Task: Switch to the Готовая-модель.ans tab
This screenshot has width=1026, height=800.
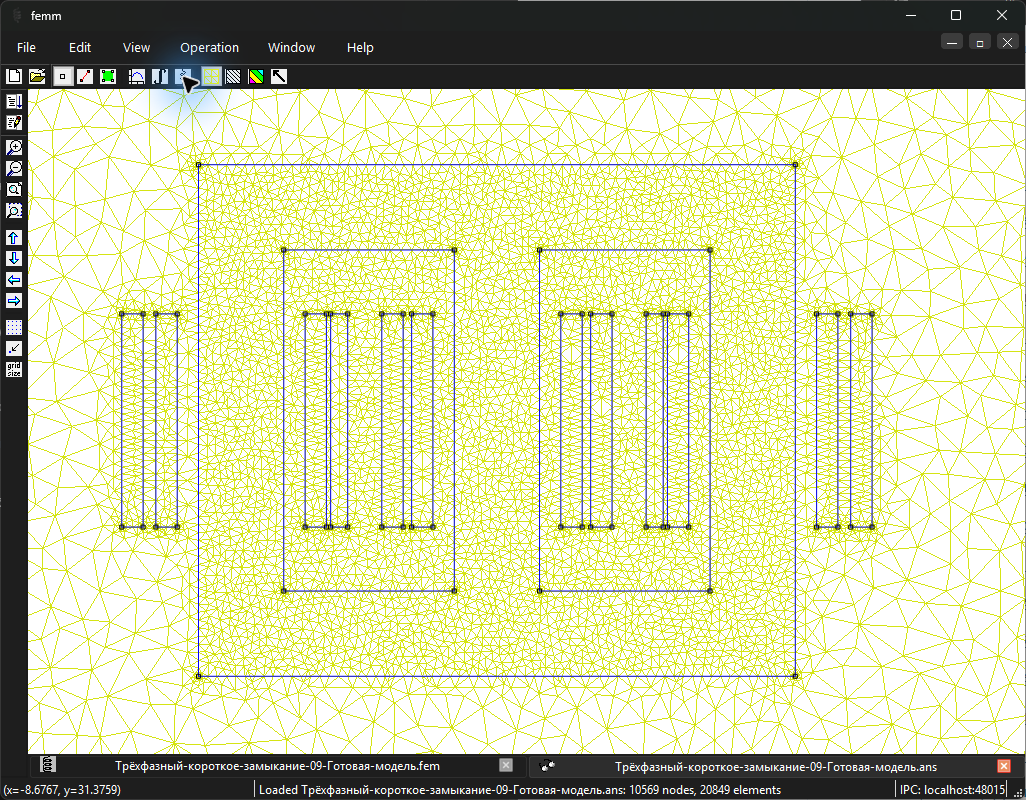Action: pos(775,766)
